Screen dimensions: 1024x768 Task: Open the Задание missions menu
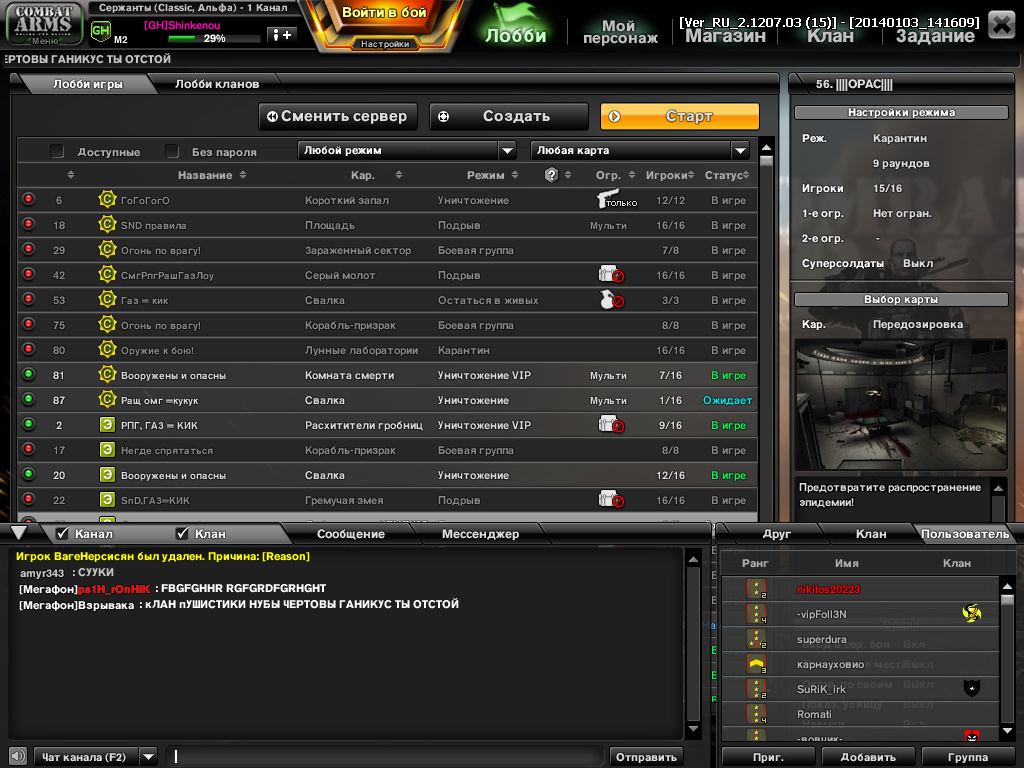(935, 36)
